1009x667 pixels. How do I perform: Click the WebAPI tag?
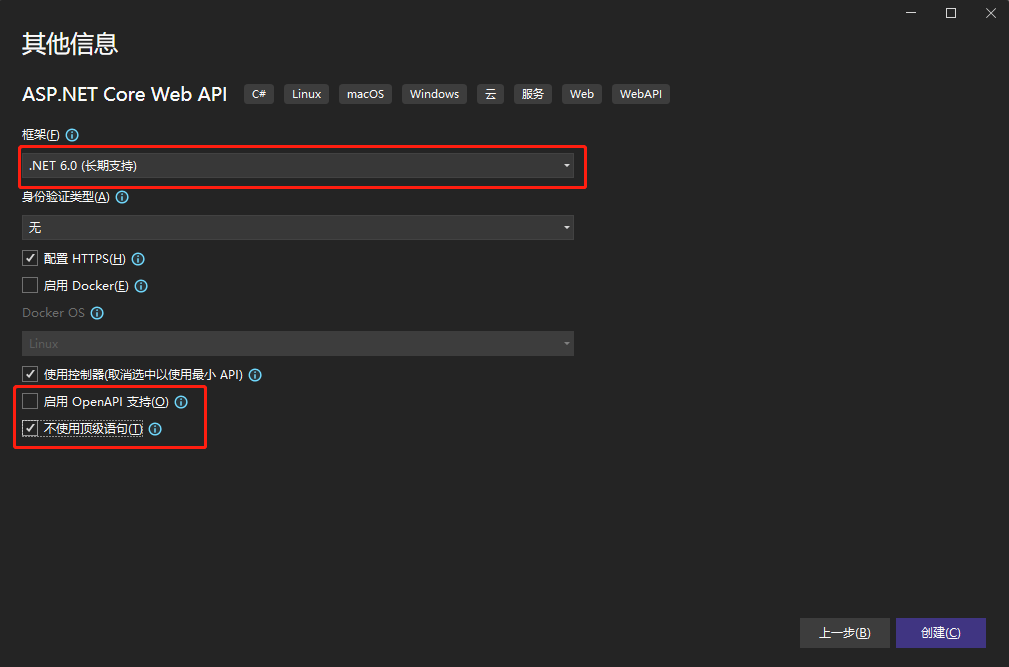coord(641,94)
